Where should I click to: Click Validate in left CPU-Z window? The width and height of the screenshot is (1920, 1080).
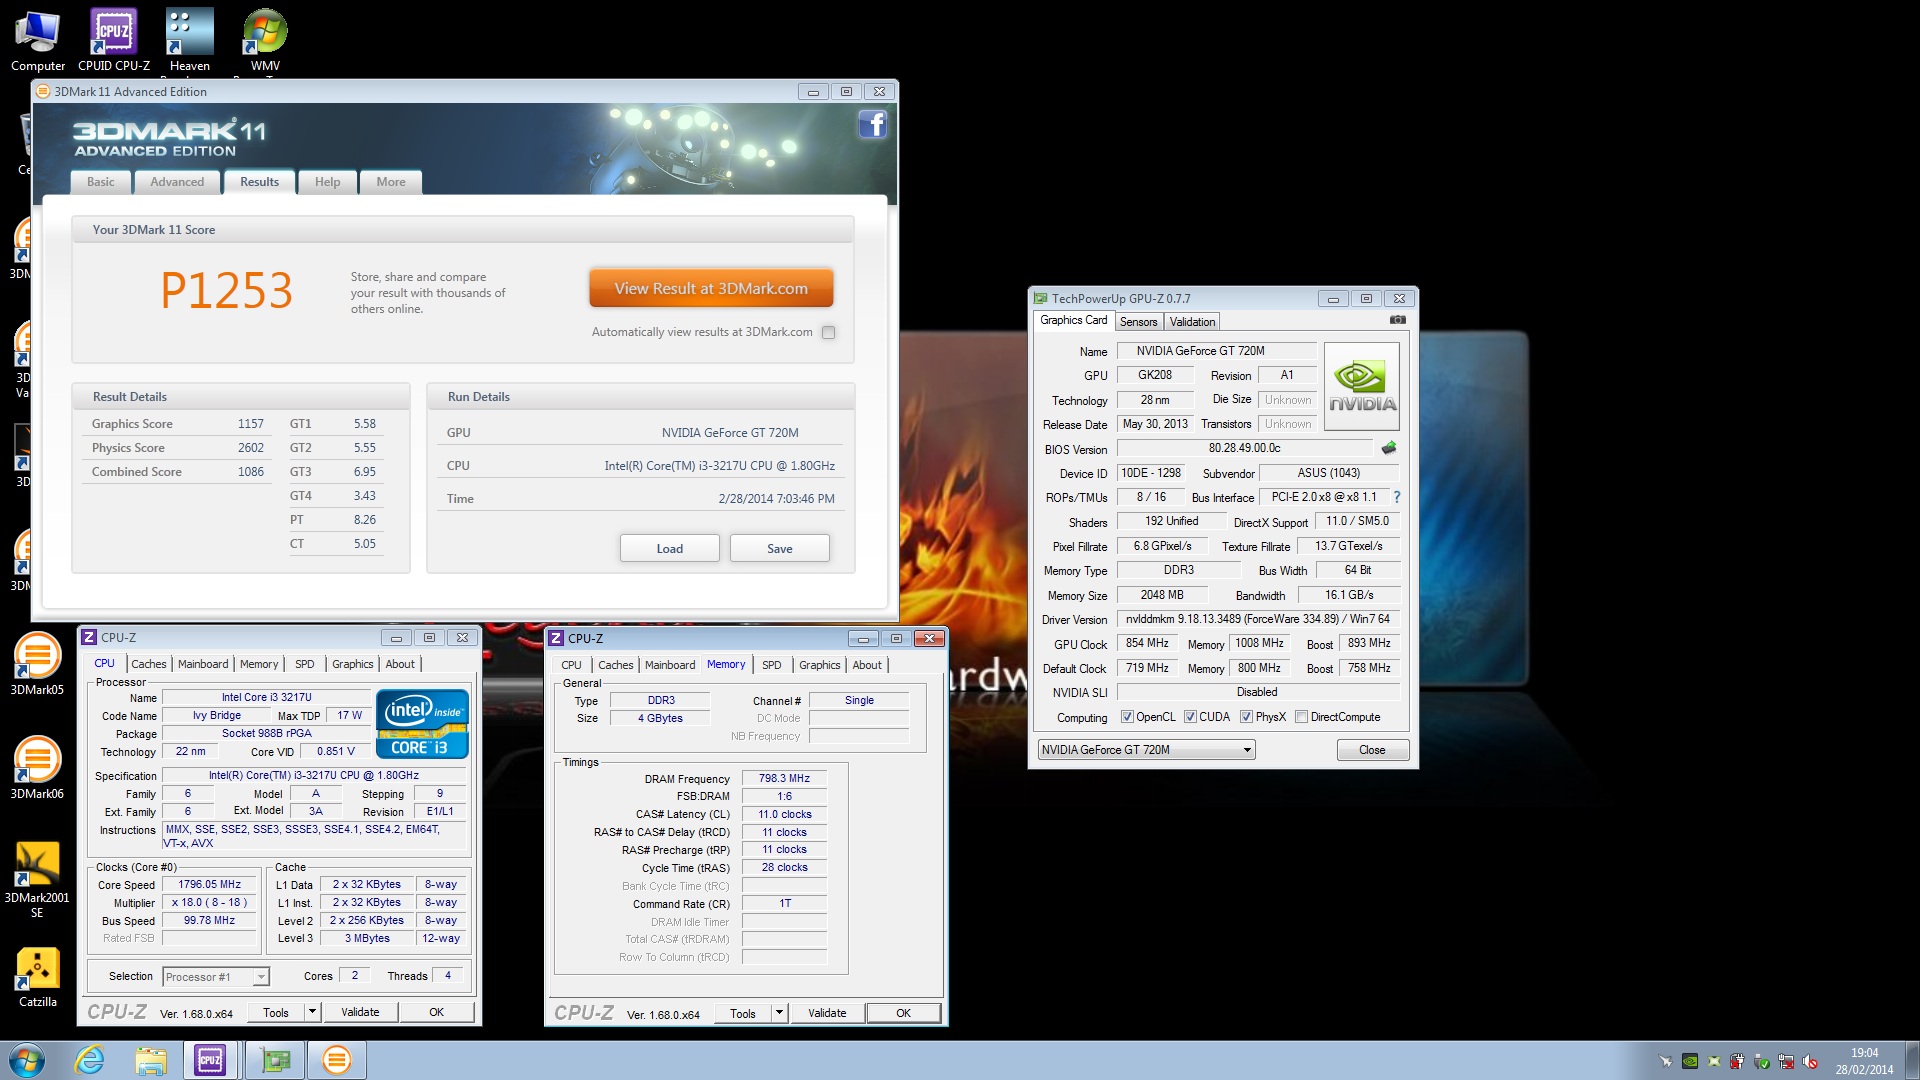[360, 1012]
